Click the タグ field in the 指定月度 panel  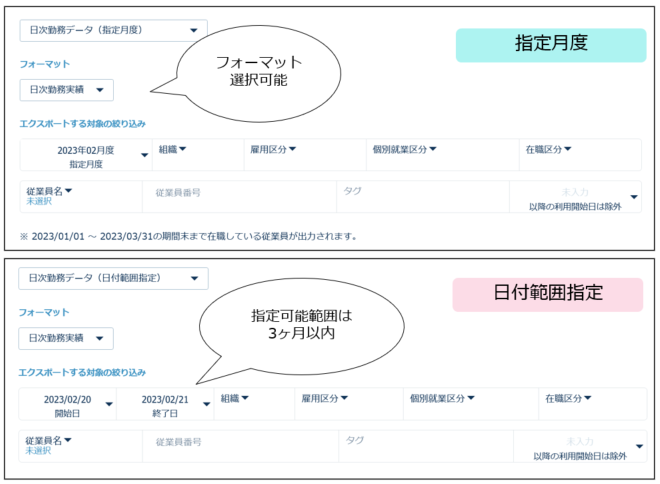coord(423,197)
